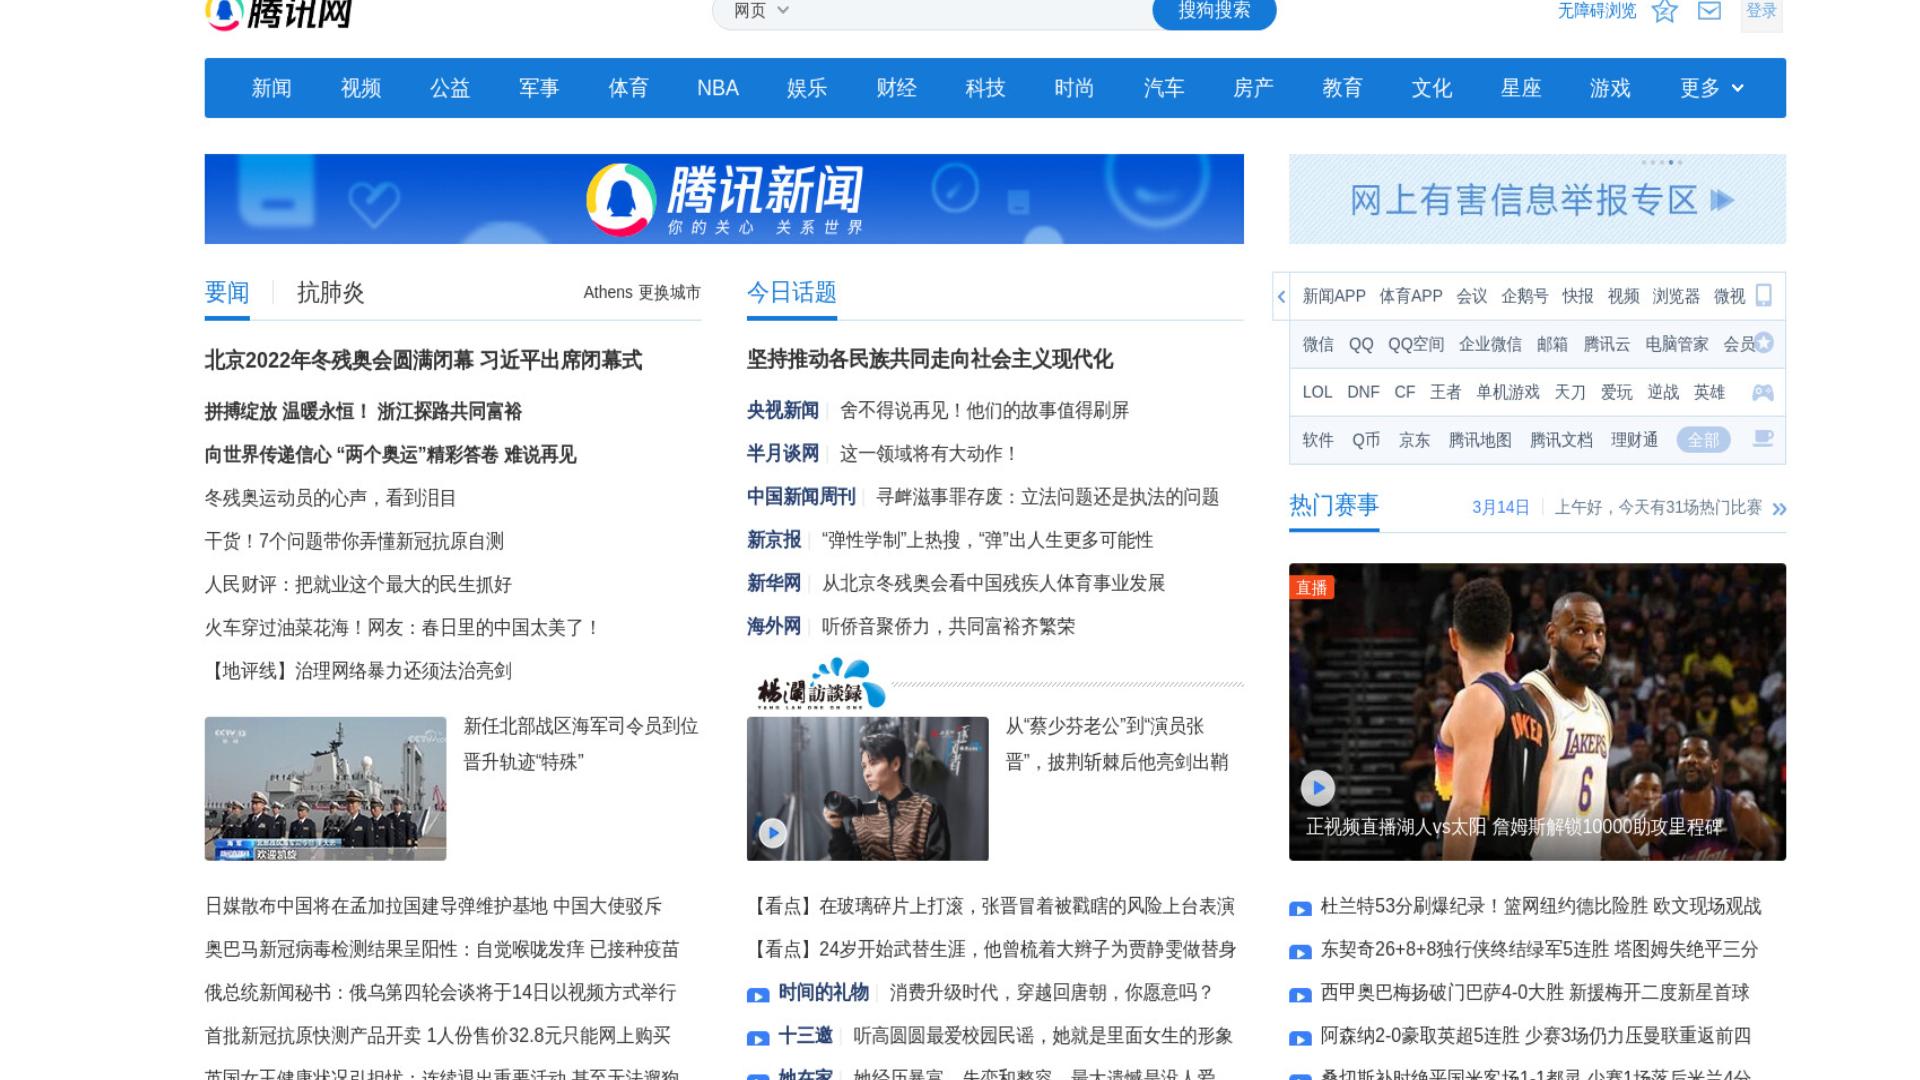Screen dimensions: 1920x1080
Task: Expand the 更多 navigation menu
Action: tap(1711, 88)
